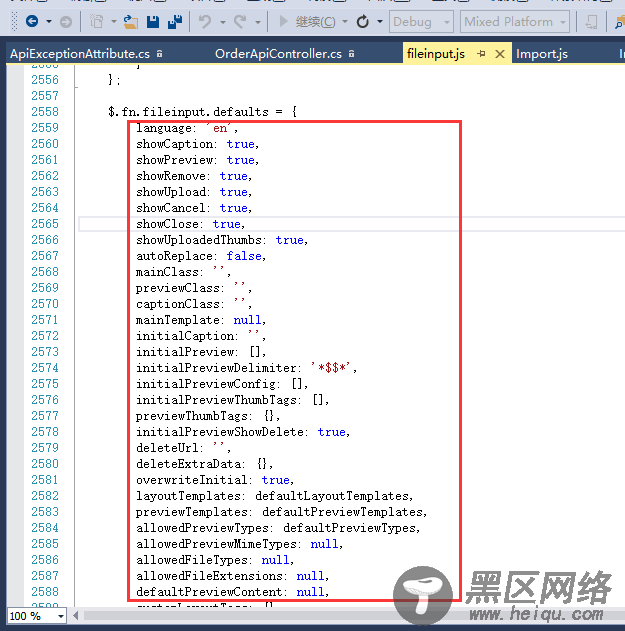Click the 'showCancel: true' code line
The image size is (625, 631).
[x=194, y=208]
